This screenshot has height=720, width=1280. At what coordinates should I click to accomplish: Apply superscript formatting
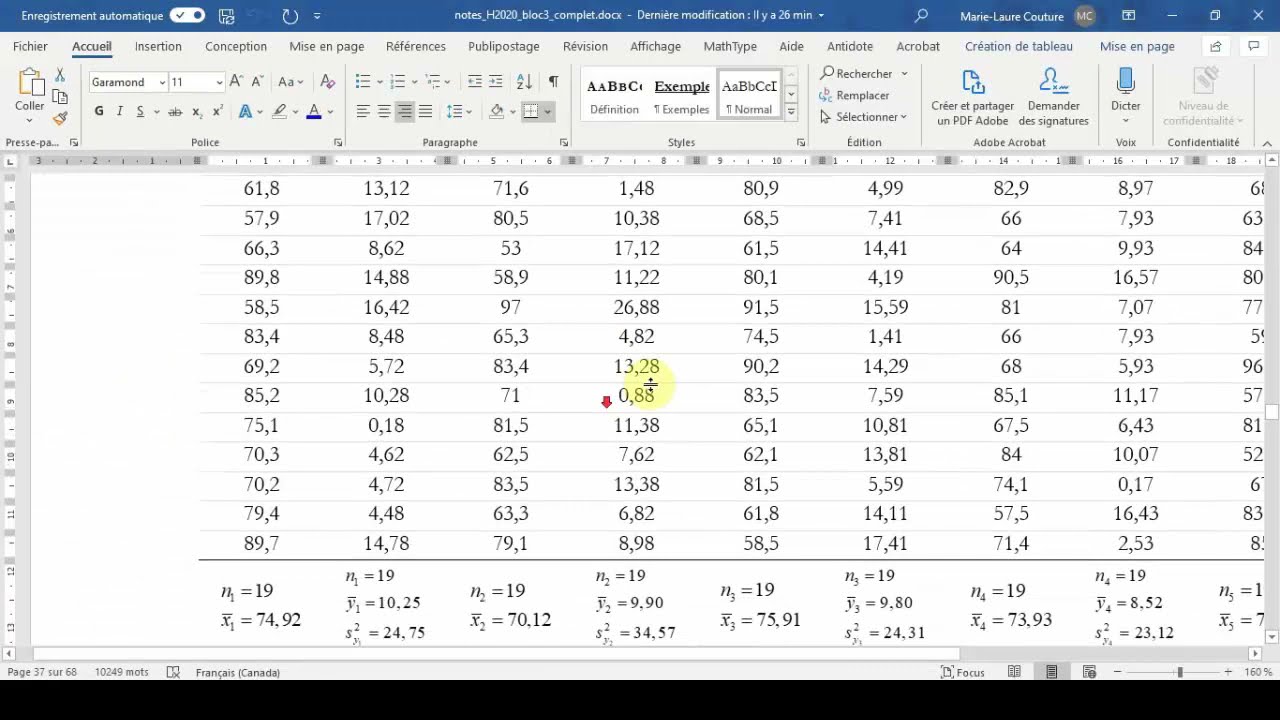click(217, 111)
